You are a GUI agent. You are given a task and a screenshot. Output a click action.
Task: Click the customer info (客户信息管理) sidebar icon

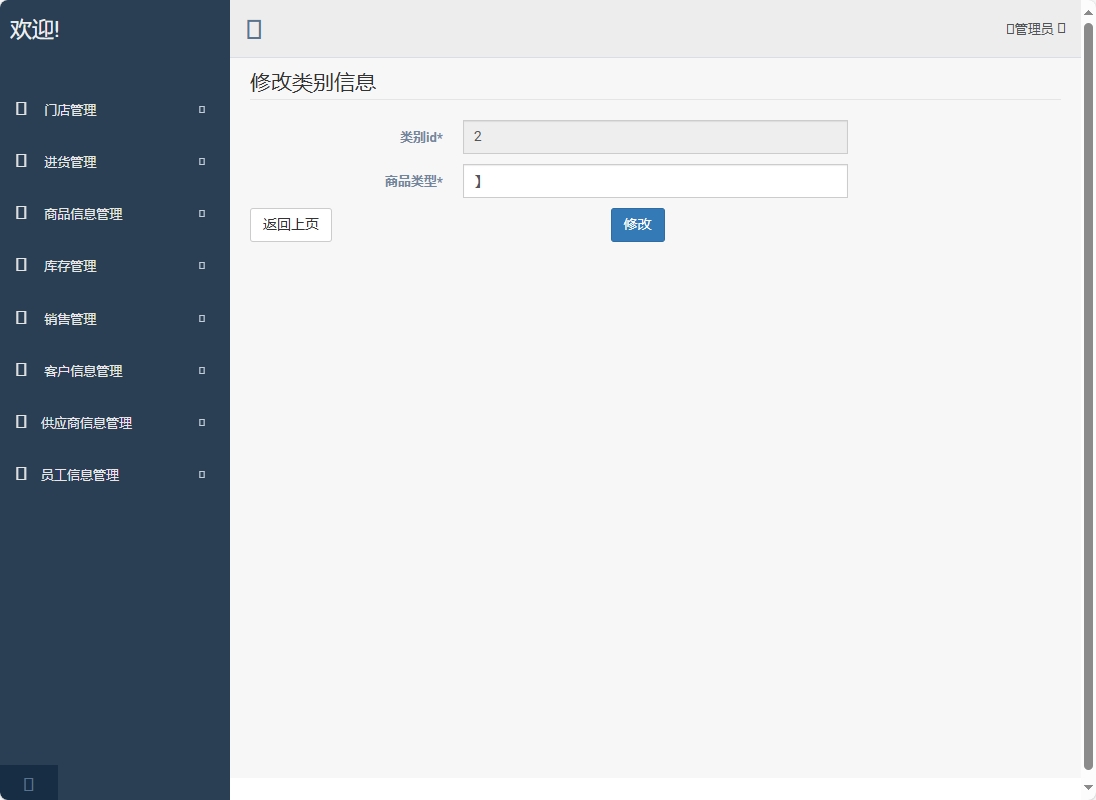click(x=21, y=370)
